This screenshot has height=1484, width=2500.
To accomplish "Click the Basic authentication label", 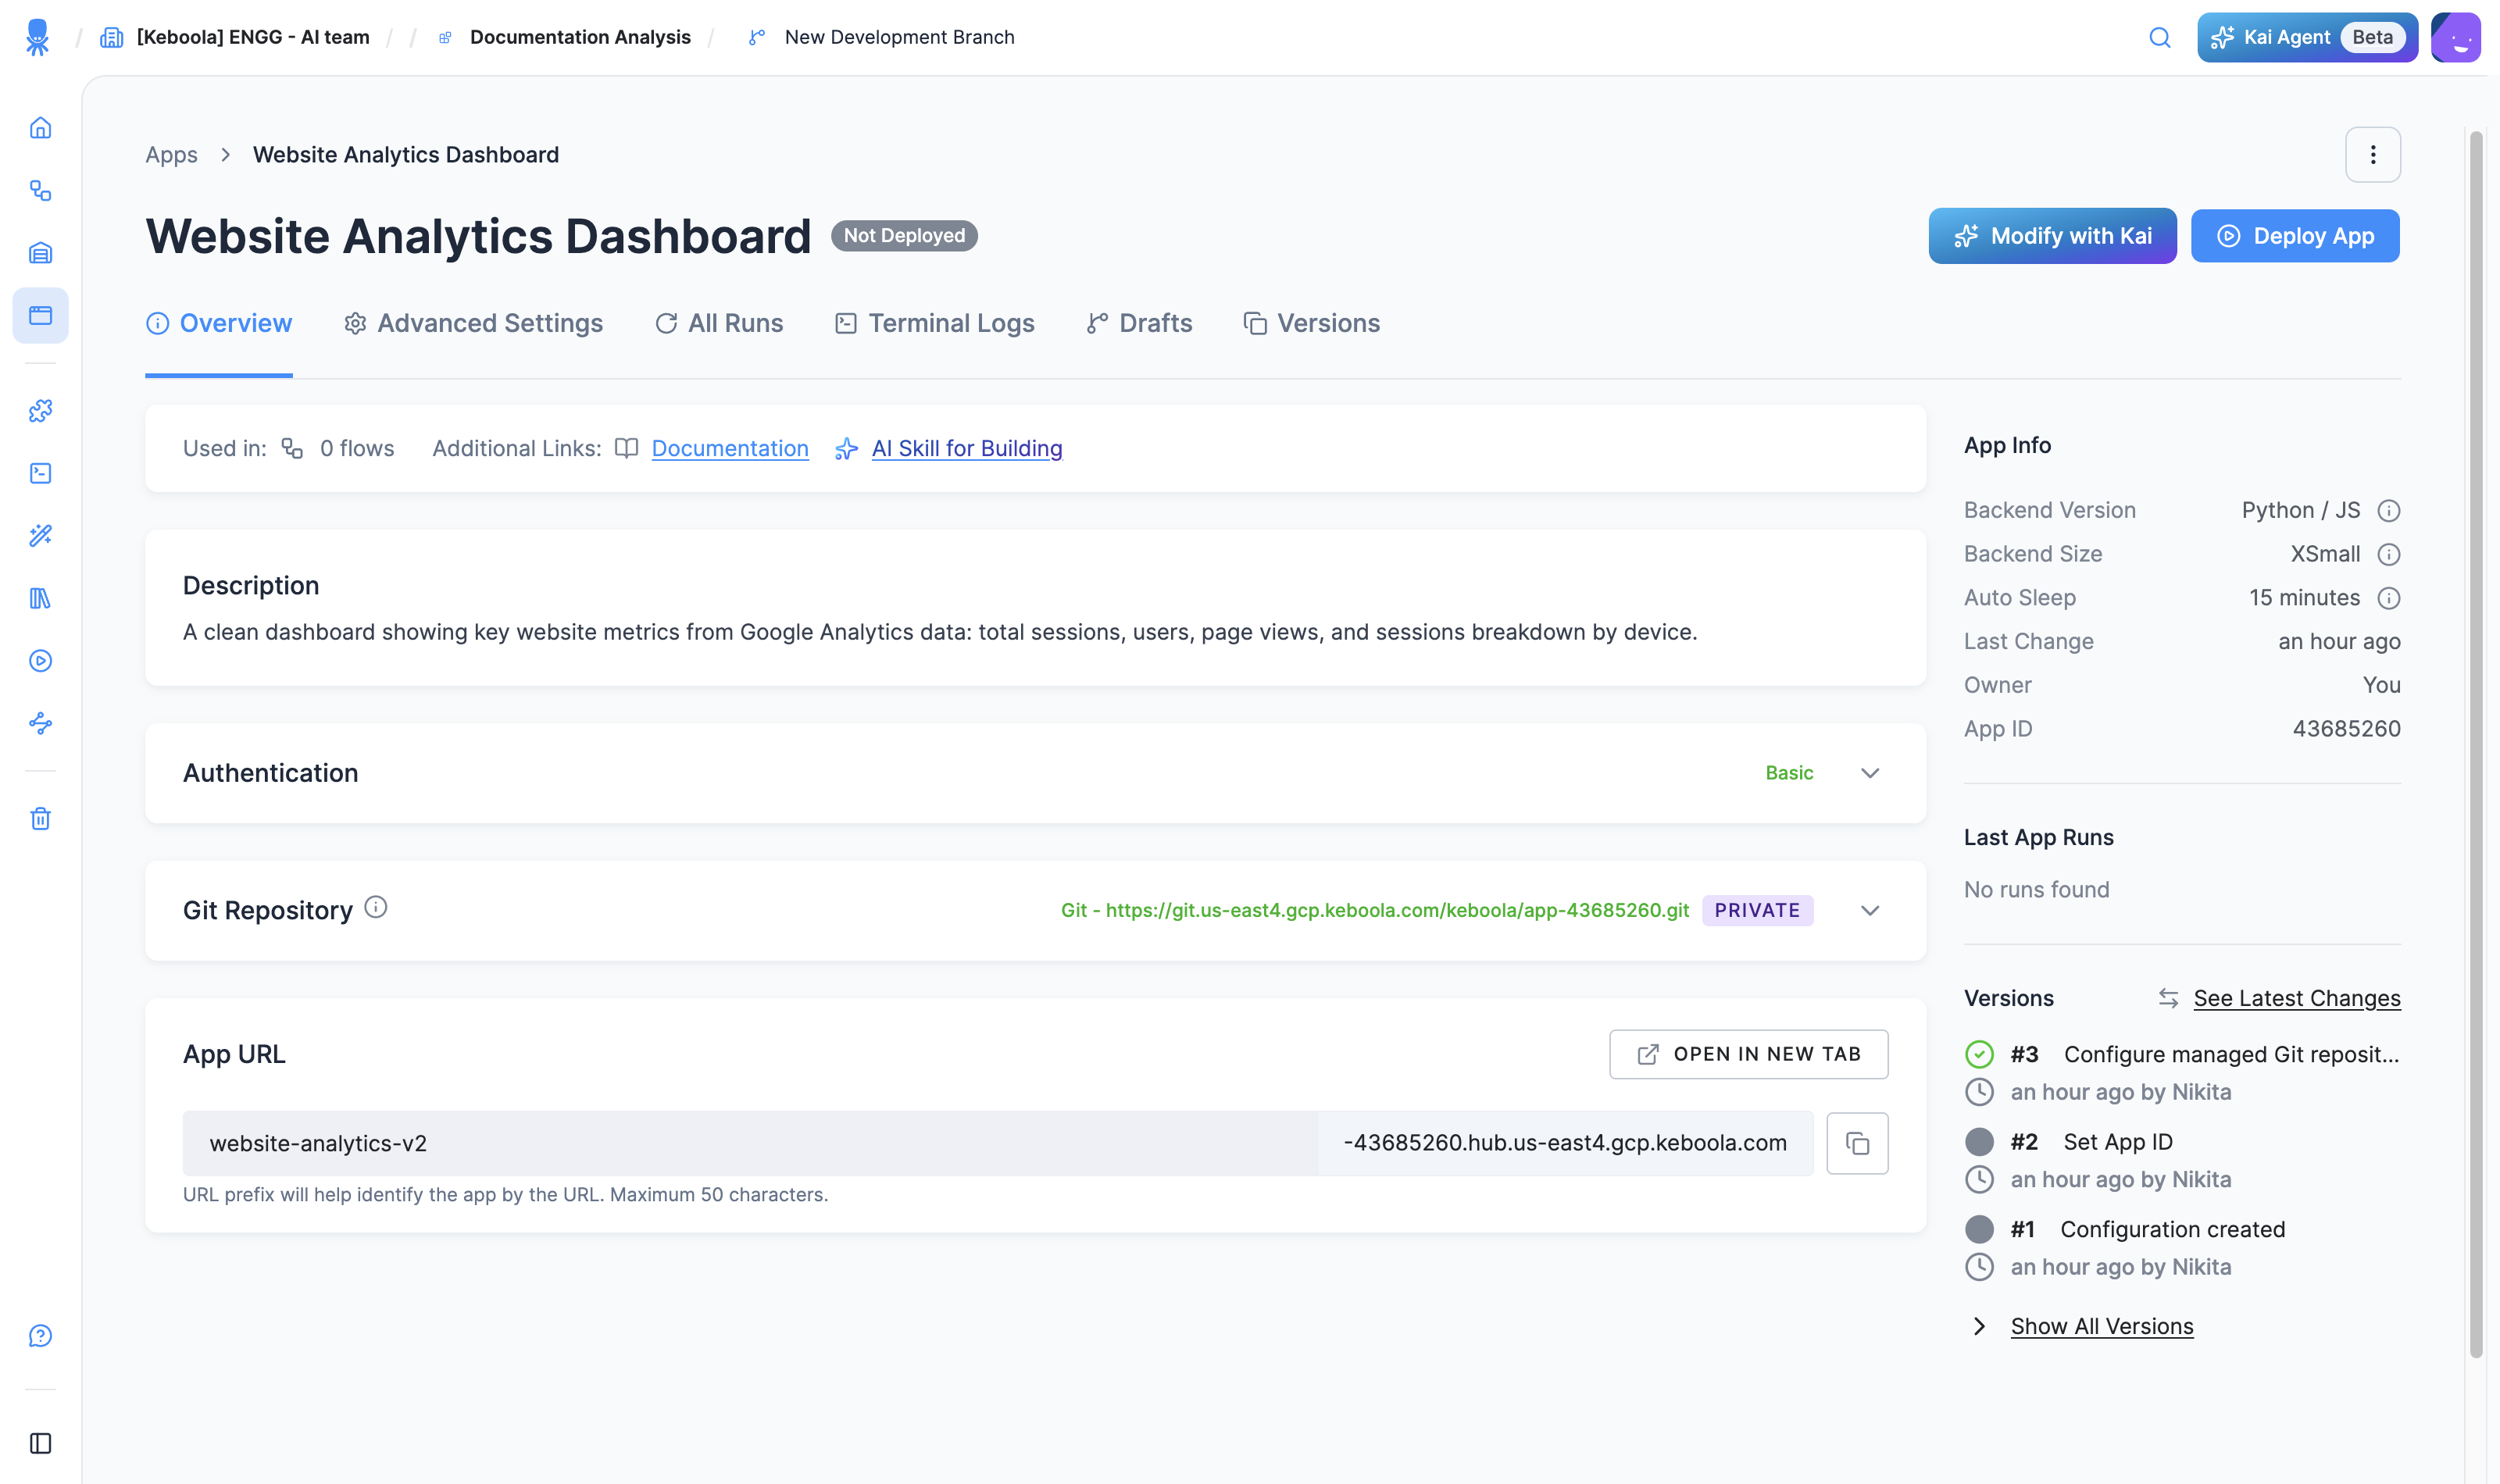I will [x=1789, y=773].
